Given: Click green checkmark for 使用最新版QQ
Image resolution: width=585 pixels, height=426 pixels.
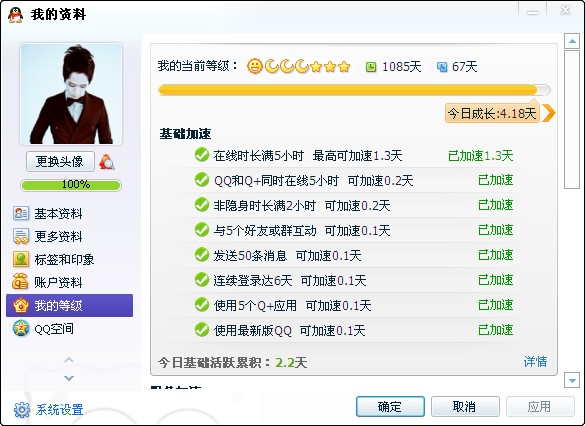Looking at the screenshot, I should pyautogui.click(x=202, y=330).
